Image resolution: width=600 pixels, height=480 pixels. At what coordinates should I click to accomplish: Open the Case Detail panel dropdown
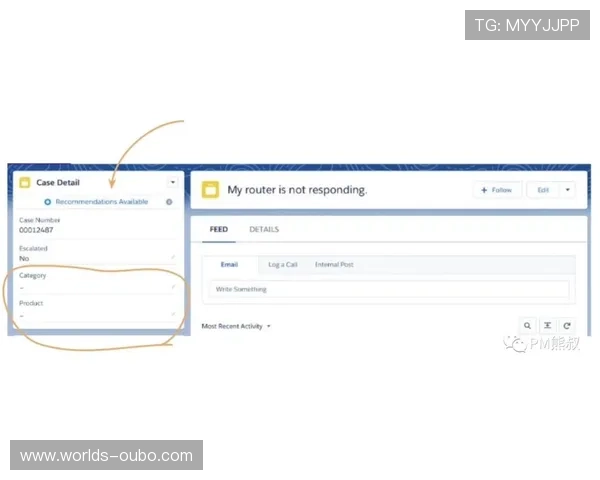pos(172,183)
